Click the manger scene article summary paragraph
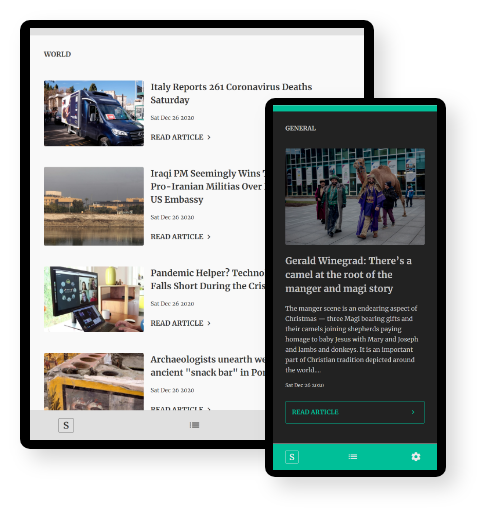The height and width of the screenshot is (517, 486). pyautogui.click(x=352, y=339)
